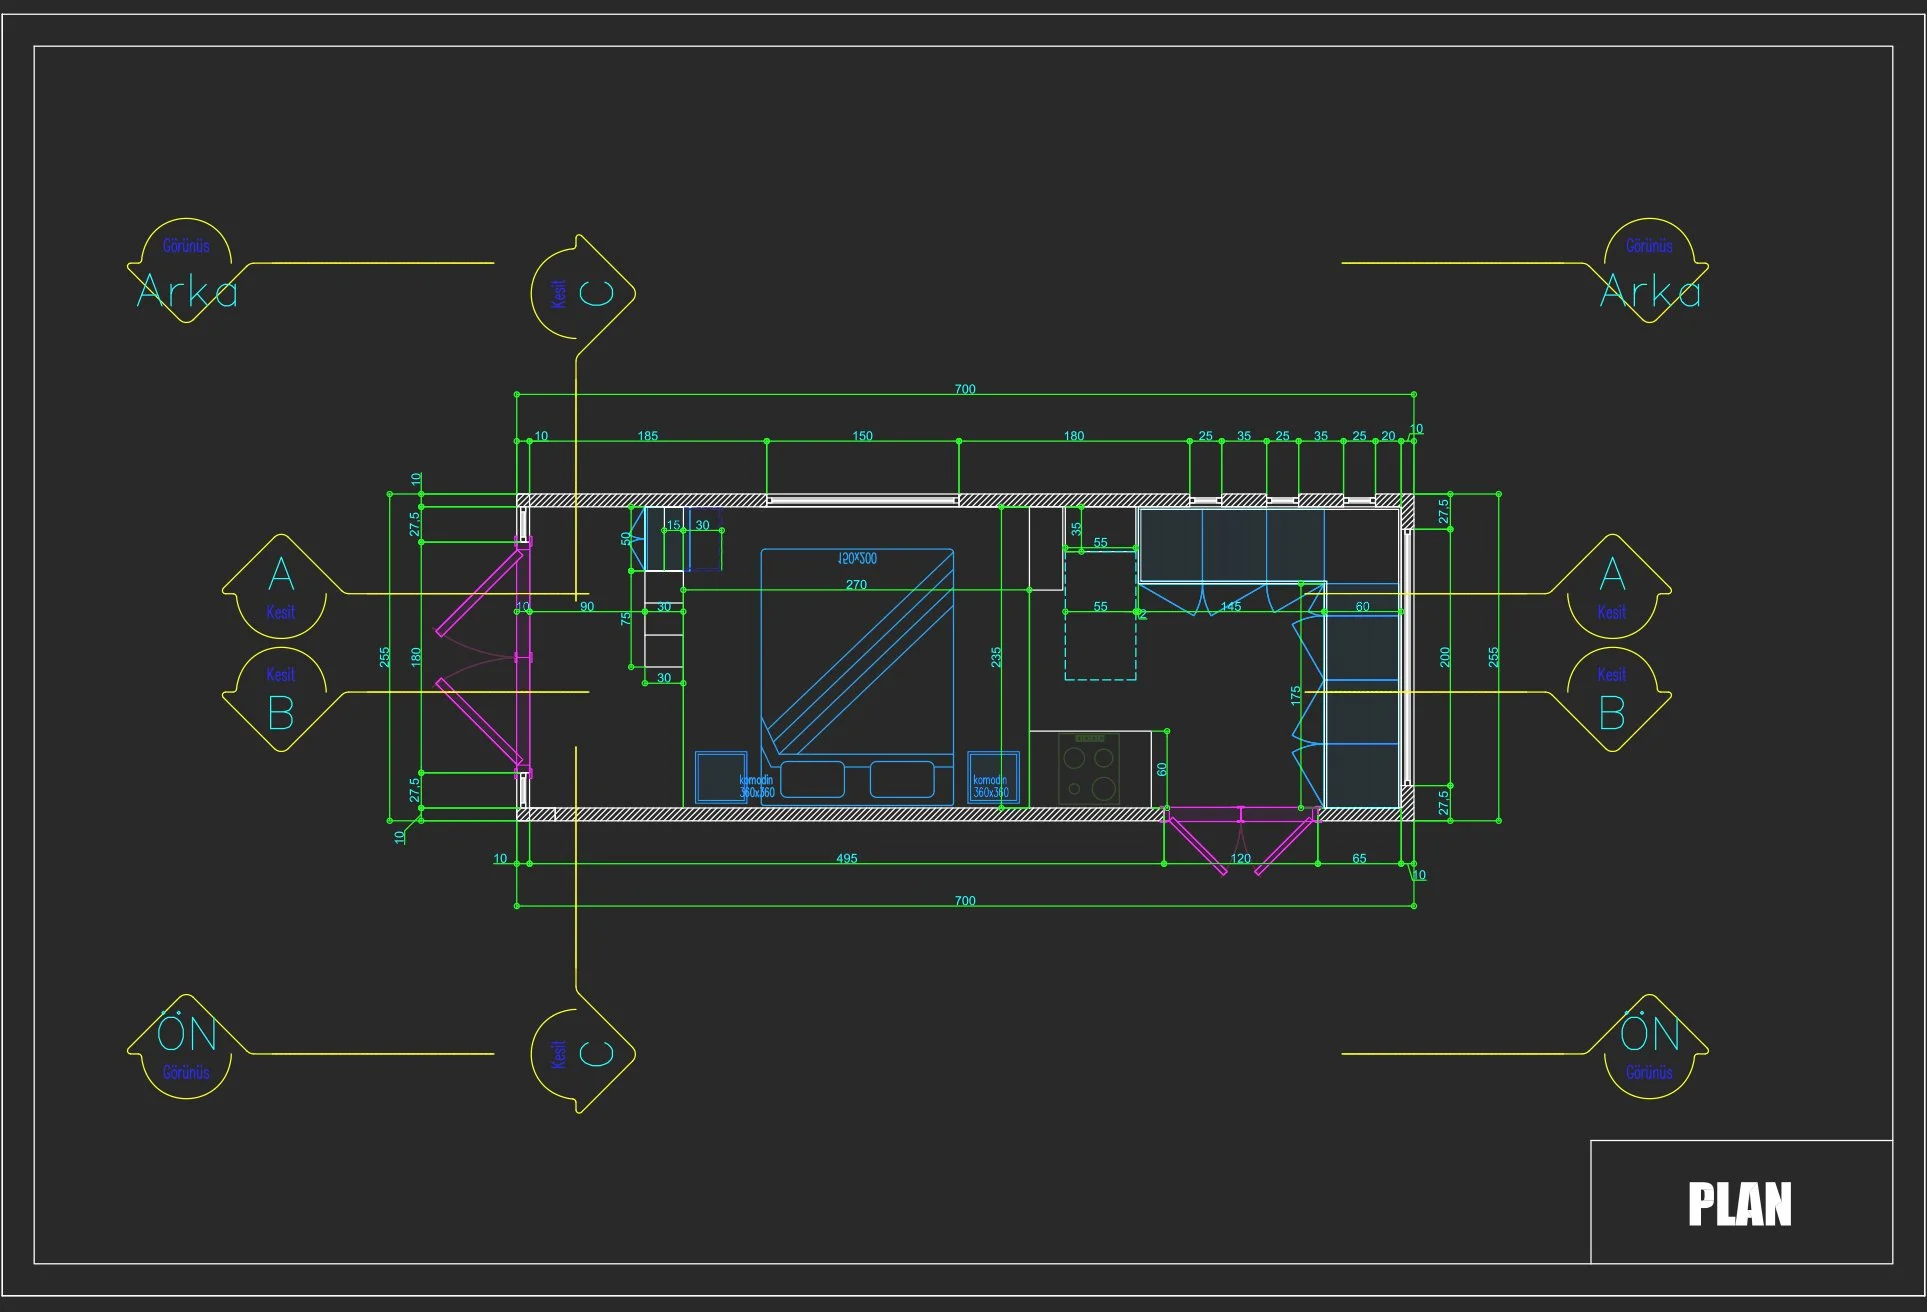Select the 185 dimension text
This screenshot has height=1312, width=1927.
648,436
